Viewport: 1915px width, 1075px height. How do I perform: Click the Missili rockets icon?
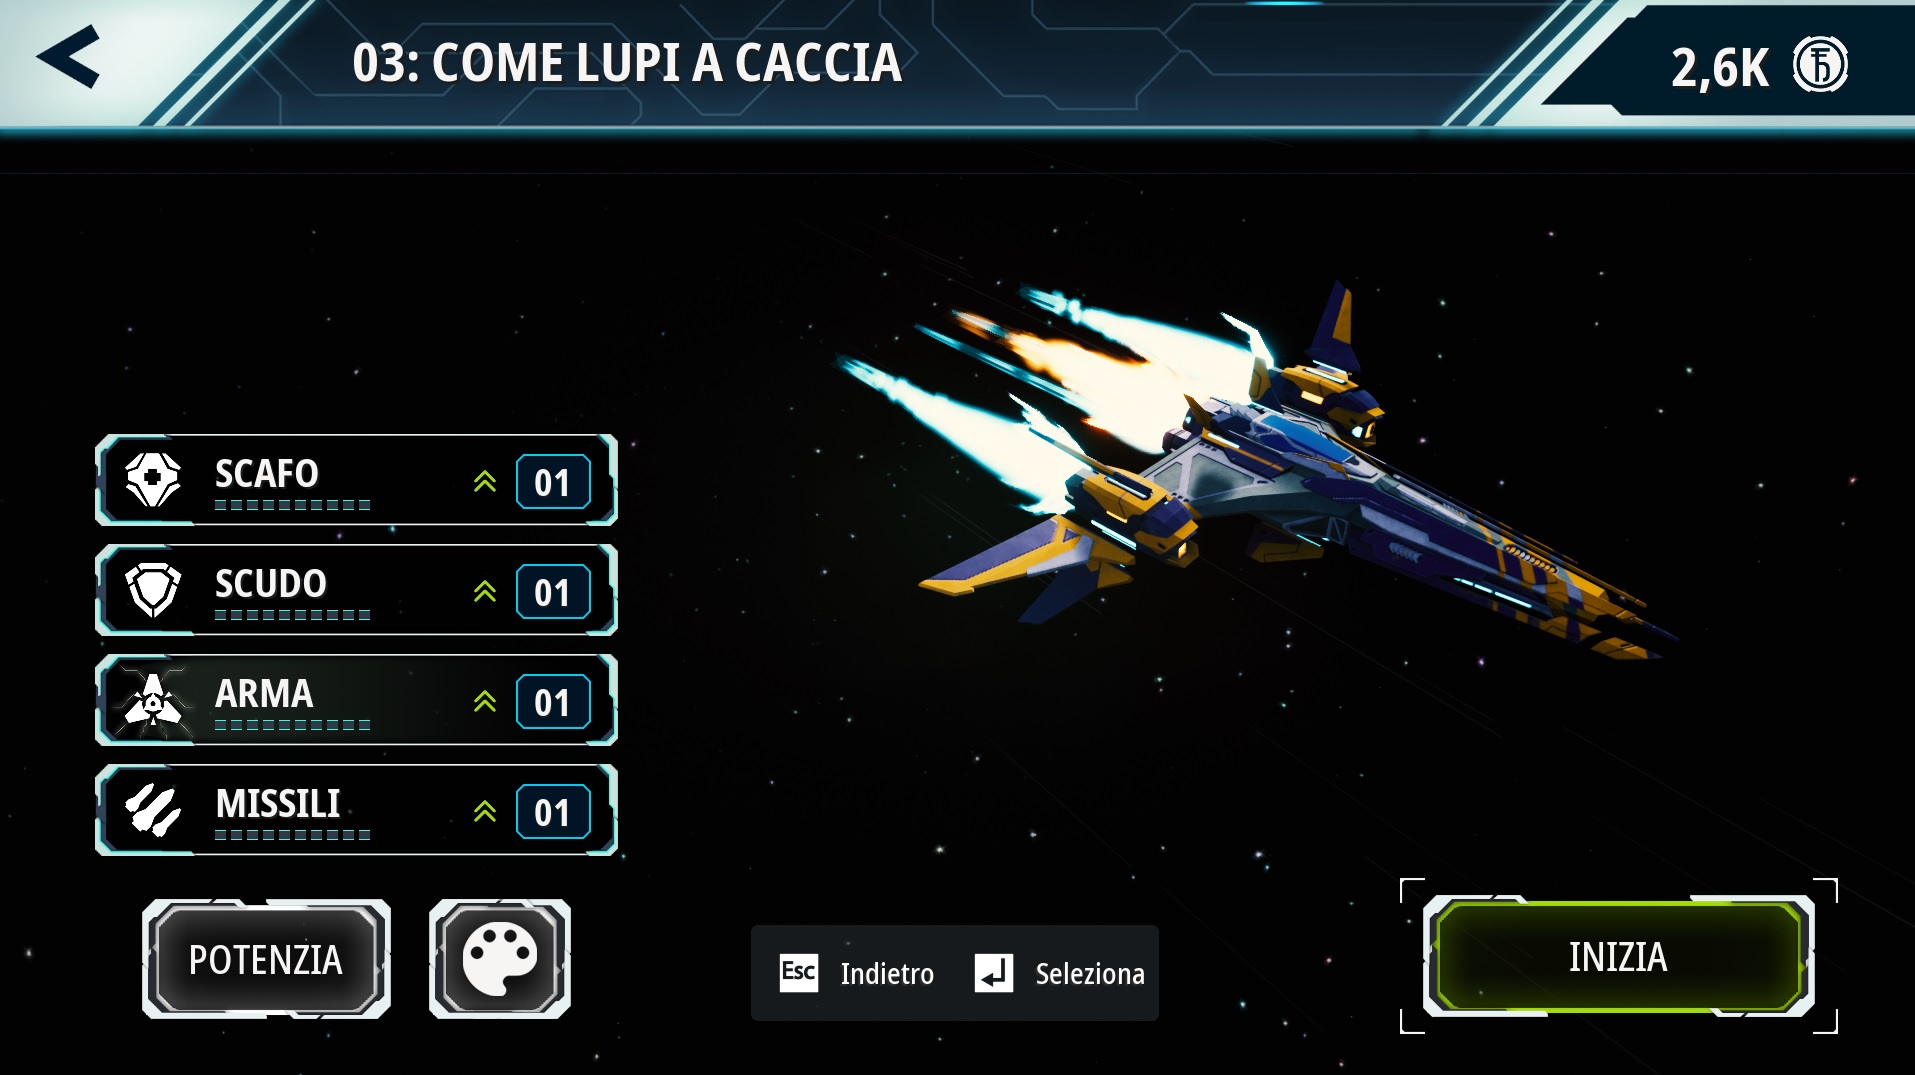click(153, 809)
